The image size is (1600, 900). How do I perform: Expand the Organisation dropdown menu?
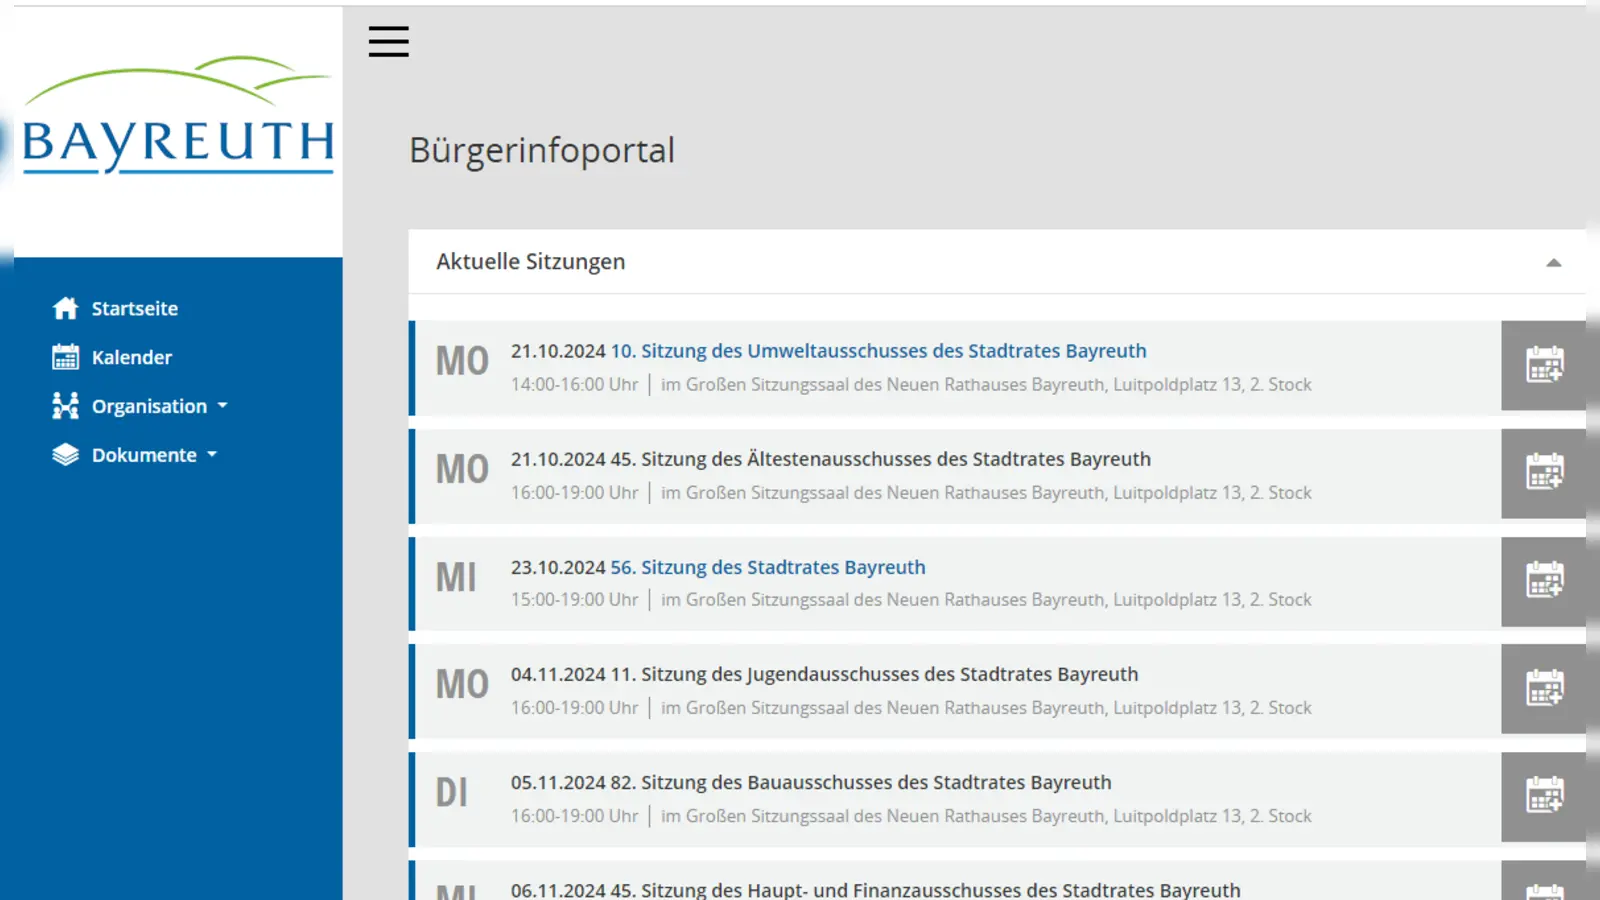click(222, 406)
